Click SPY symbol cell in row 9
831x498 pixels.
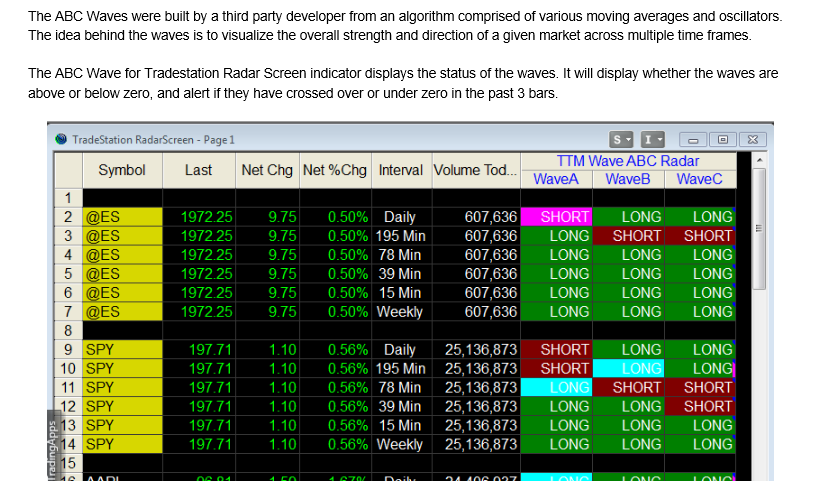(122, 350)
